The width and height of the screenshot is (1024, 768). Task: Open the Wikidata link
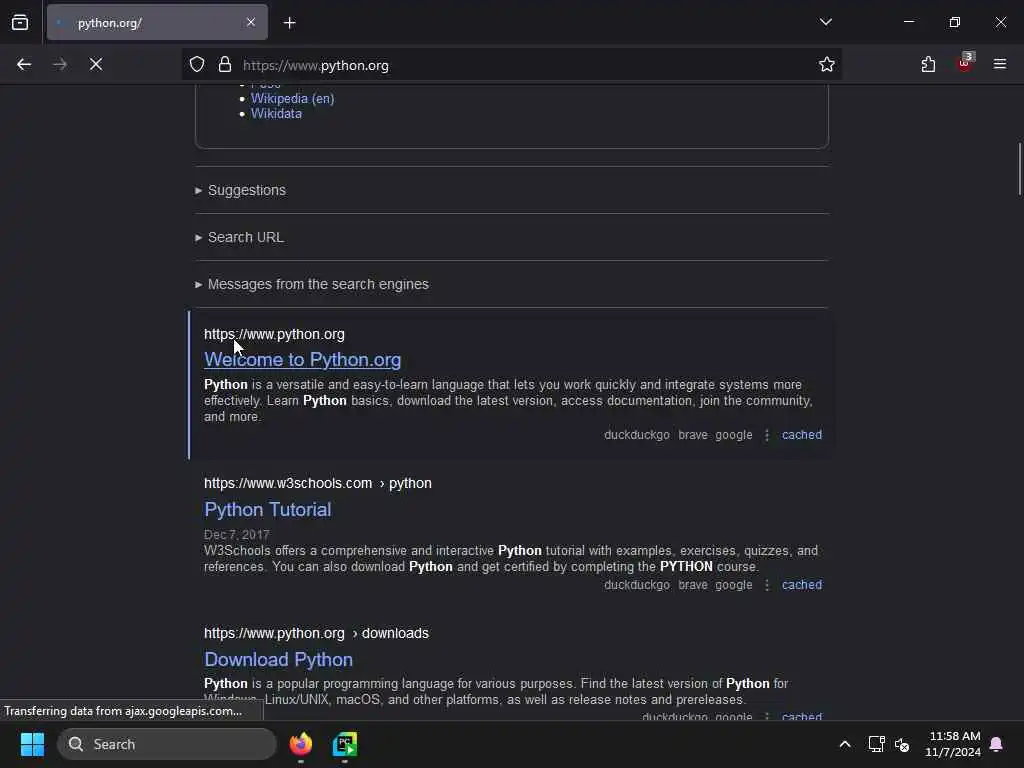tap(276, 114)
